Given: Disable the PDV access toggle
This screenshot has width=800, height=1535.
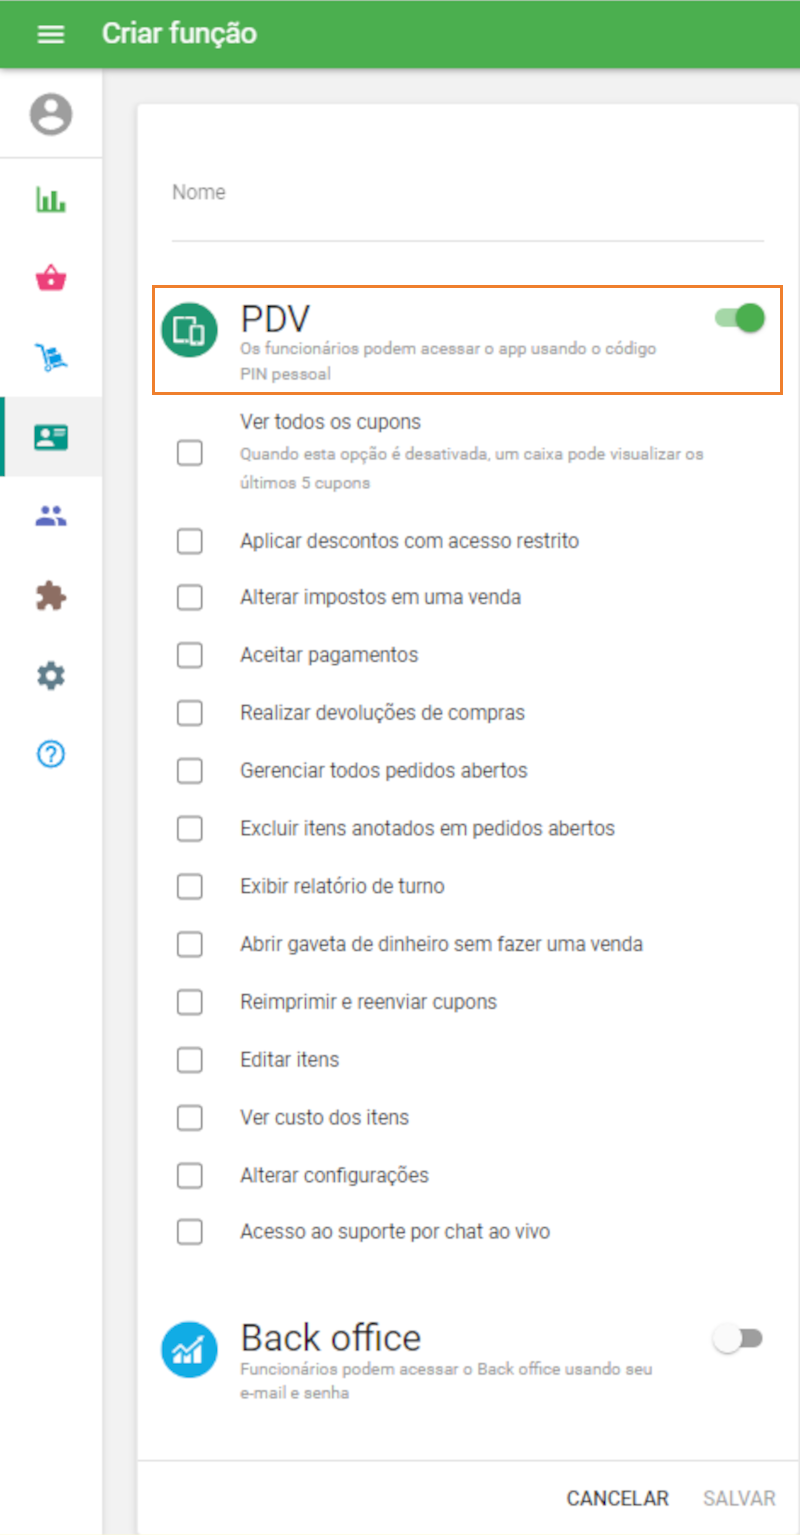Looking at the screenshot, I should (738, 317).
